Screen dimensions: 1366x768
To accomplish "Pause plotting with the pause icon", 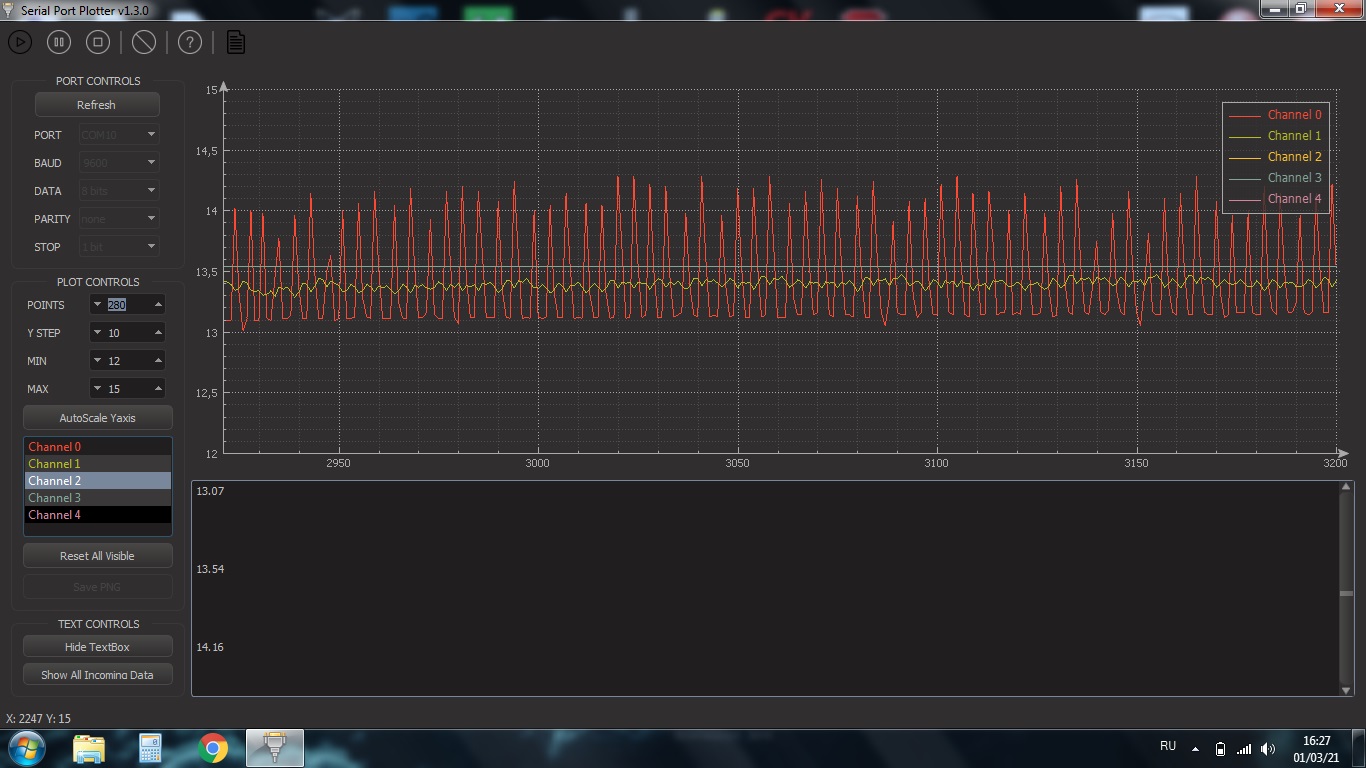I will [59, 42].
